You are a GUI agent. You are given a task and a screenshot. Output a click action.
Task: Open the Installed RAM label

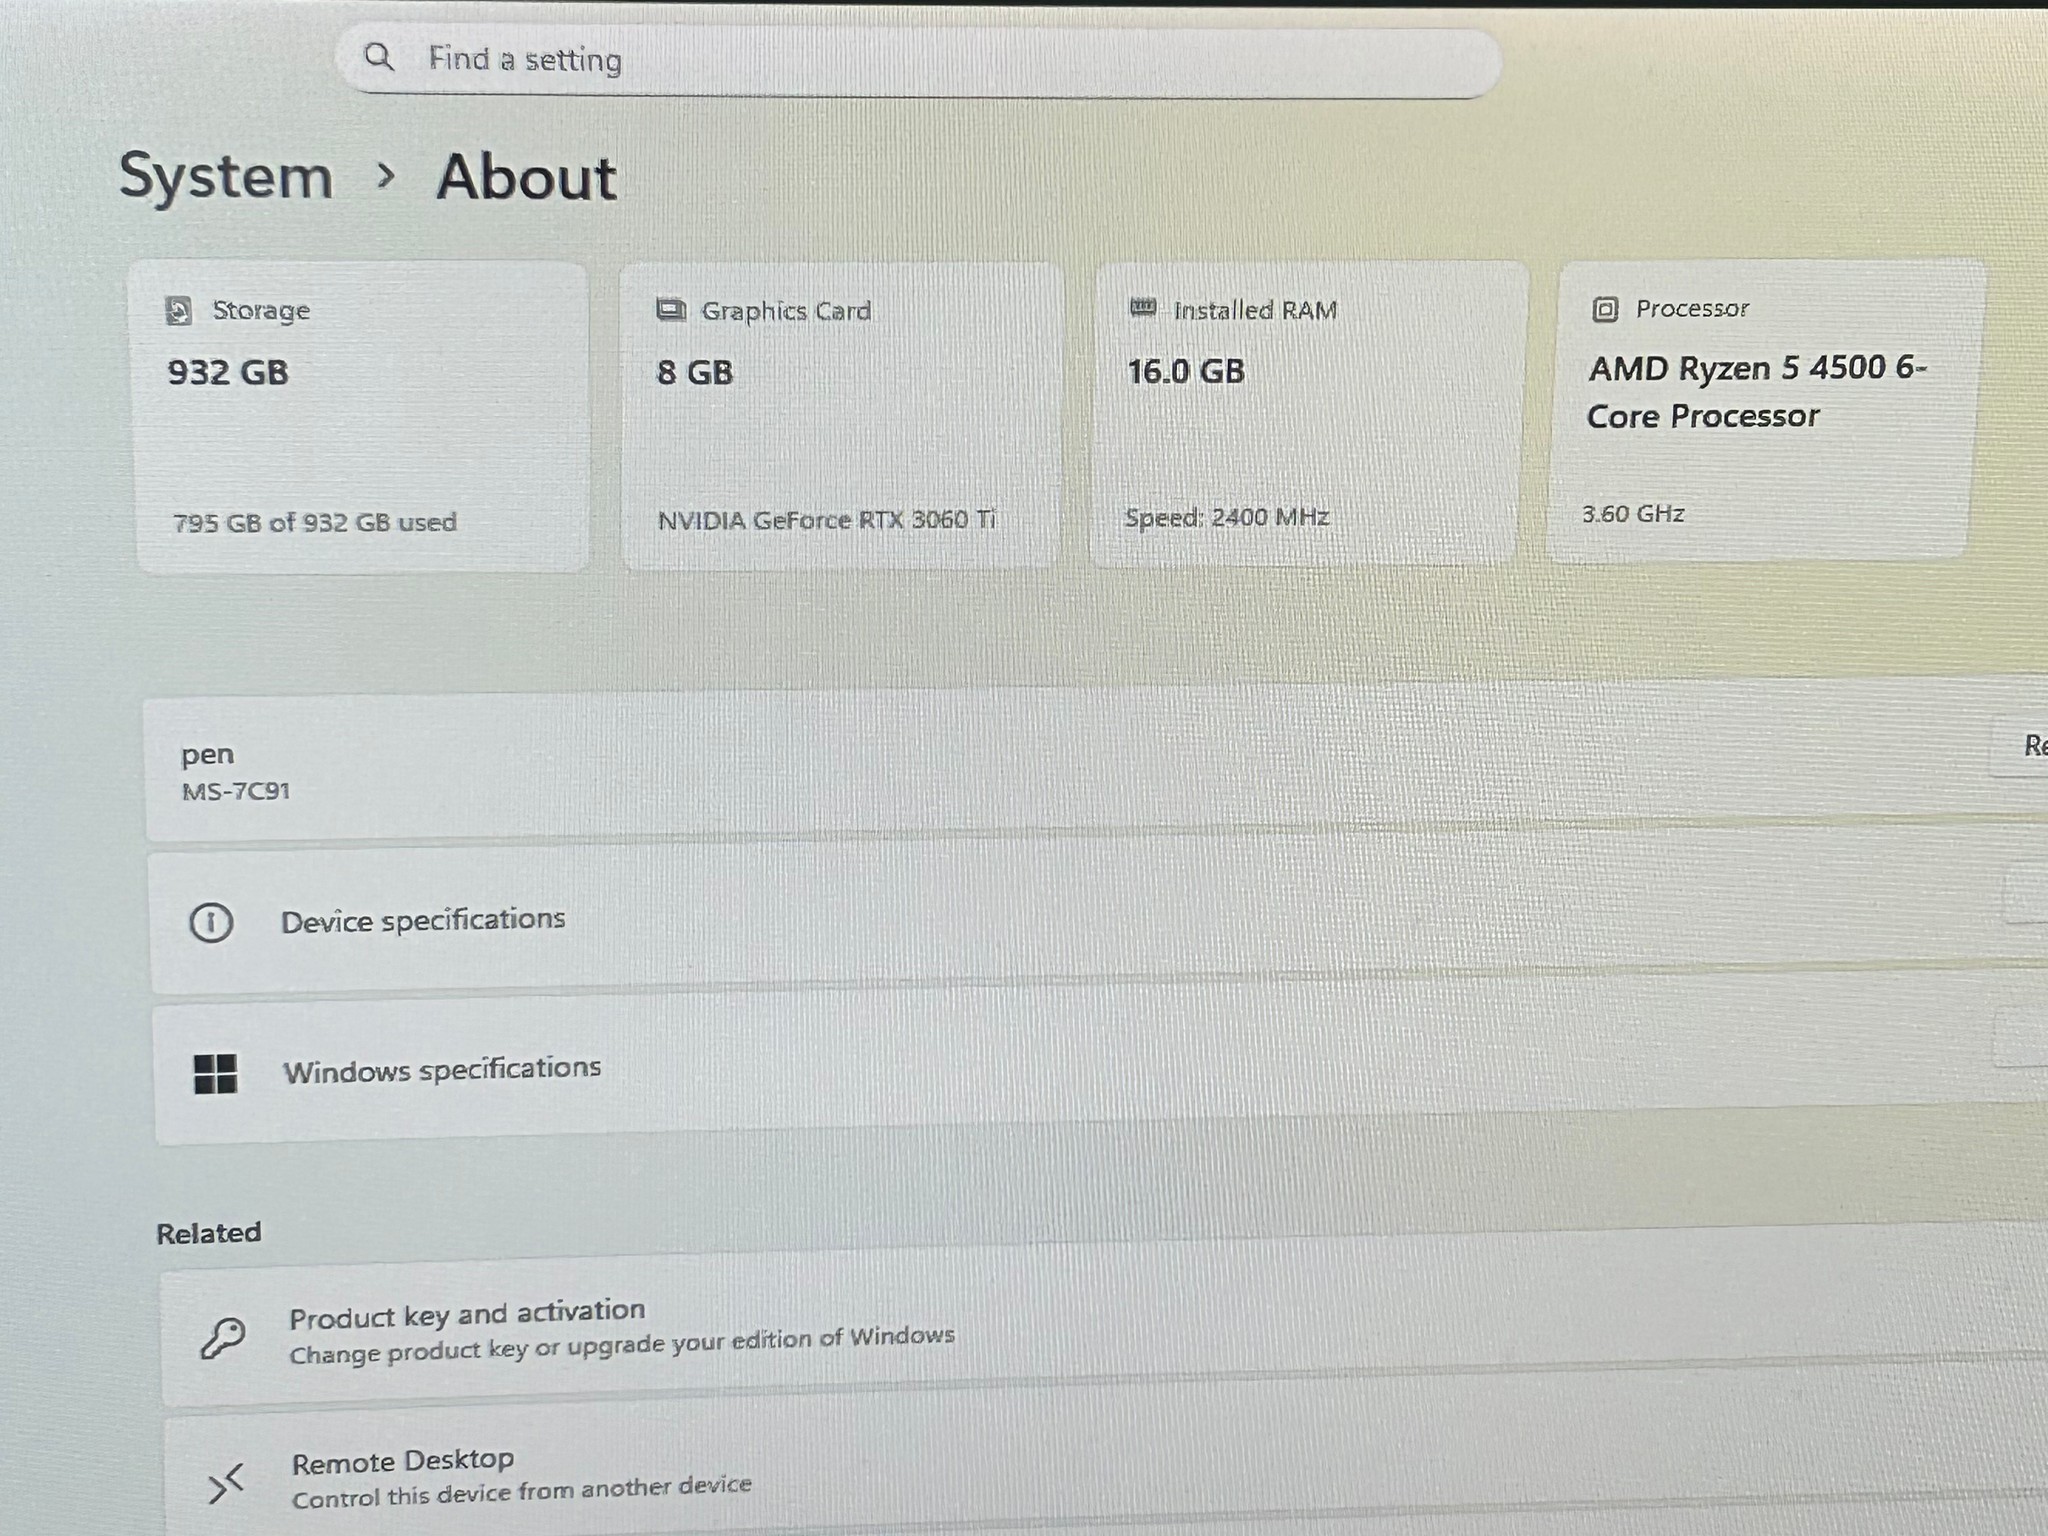1255,310
